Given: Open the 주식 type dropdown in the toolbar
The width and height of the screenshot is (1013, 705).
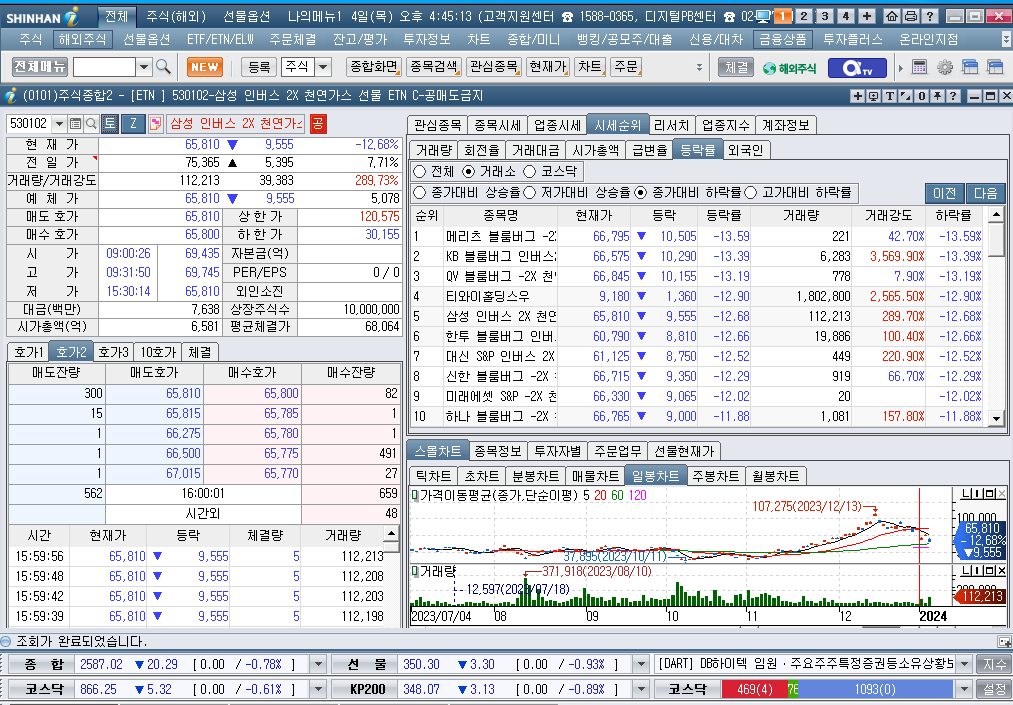Looking at the screenshot, I should coord(323,67).
